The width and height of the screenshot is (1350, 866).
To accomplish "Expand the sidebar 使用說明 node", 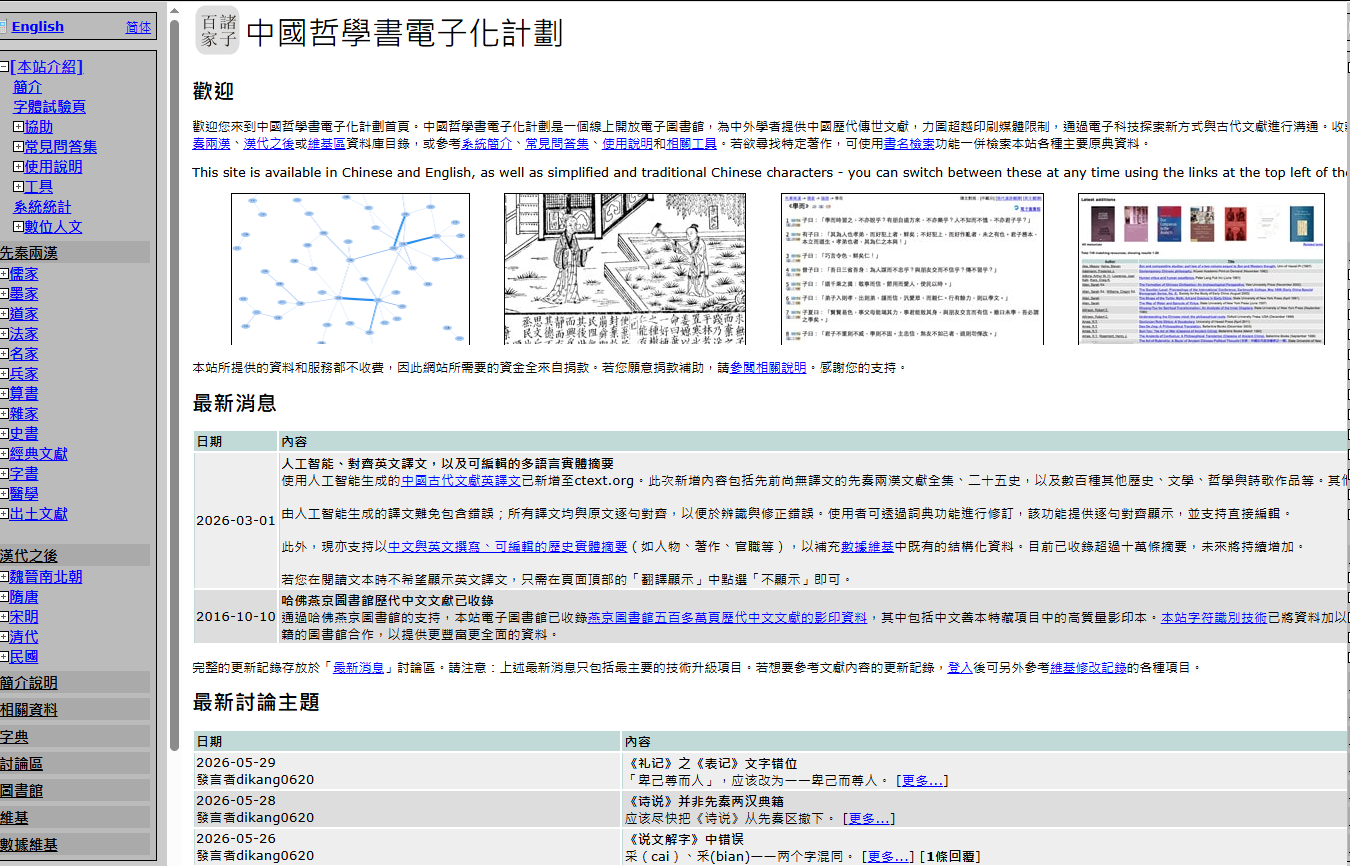I will click(x=18, y=167).
